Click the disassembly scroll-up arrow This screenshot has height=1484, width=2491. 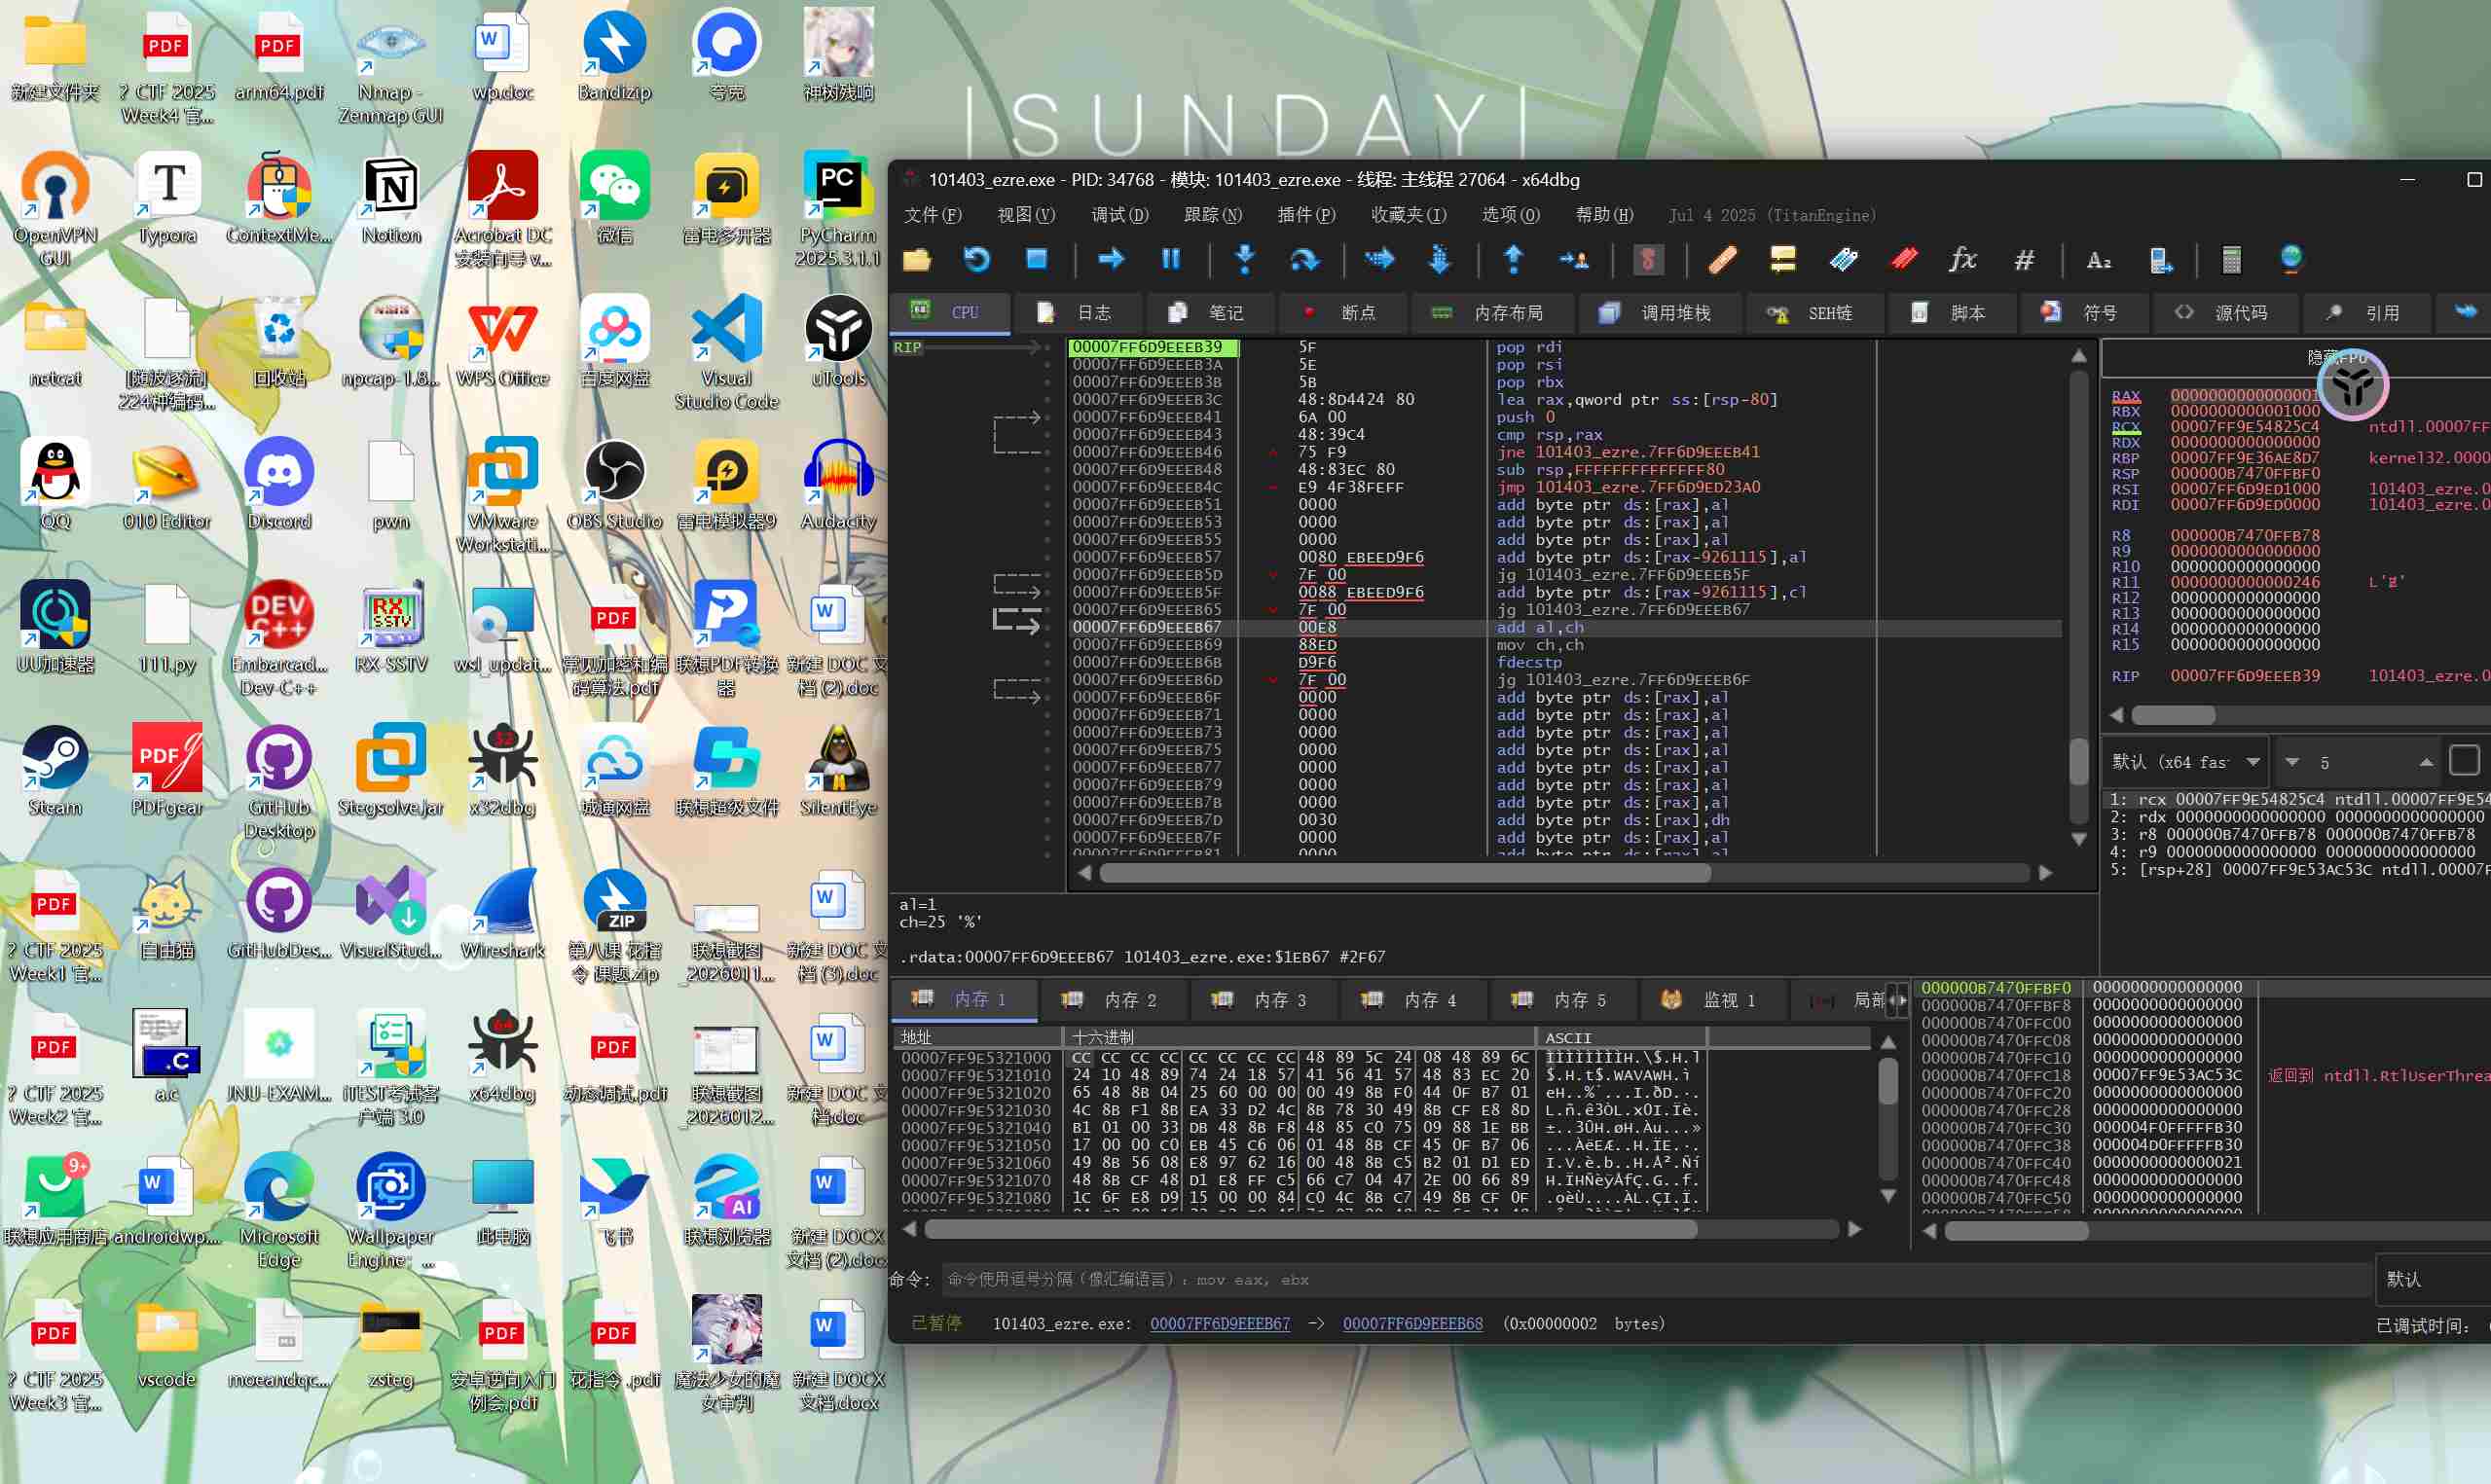2078,356
